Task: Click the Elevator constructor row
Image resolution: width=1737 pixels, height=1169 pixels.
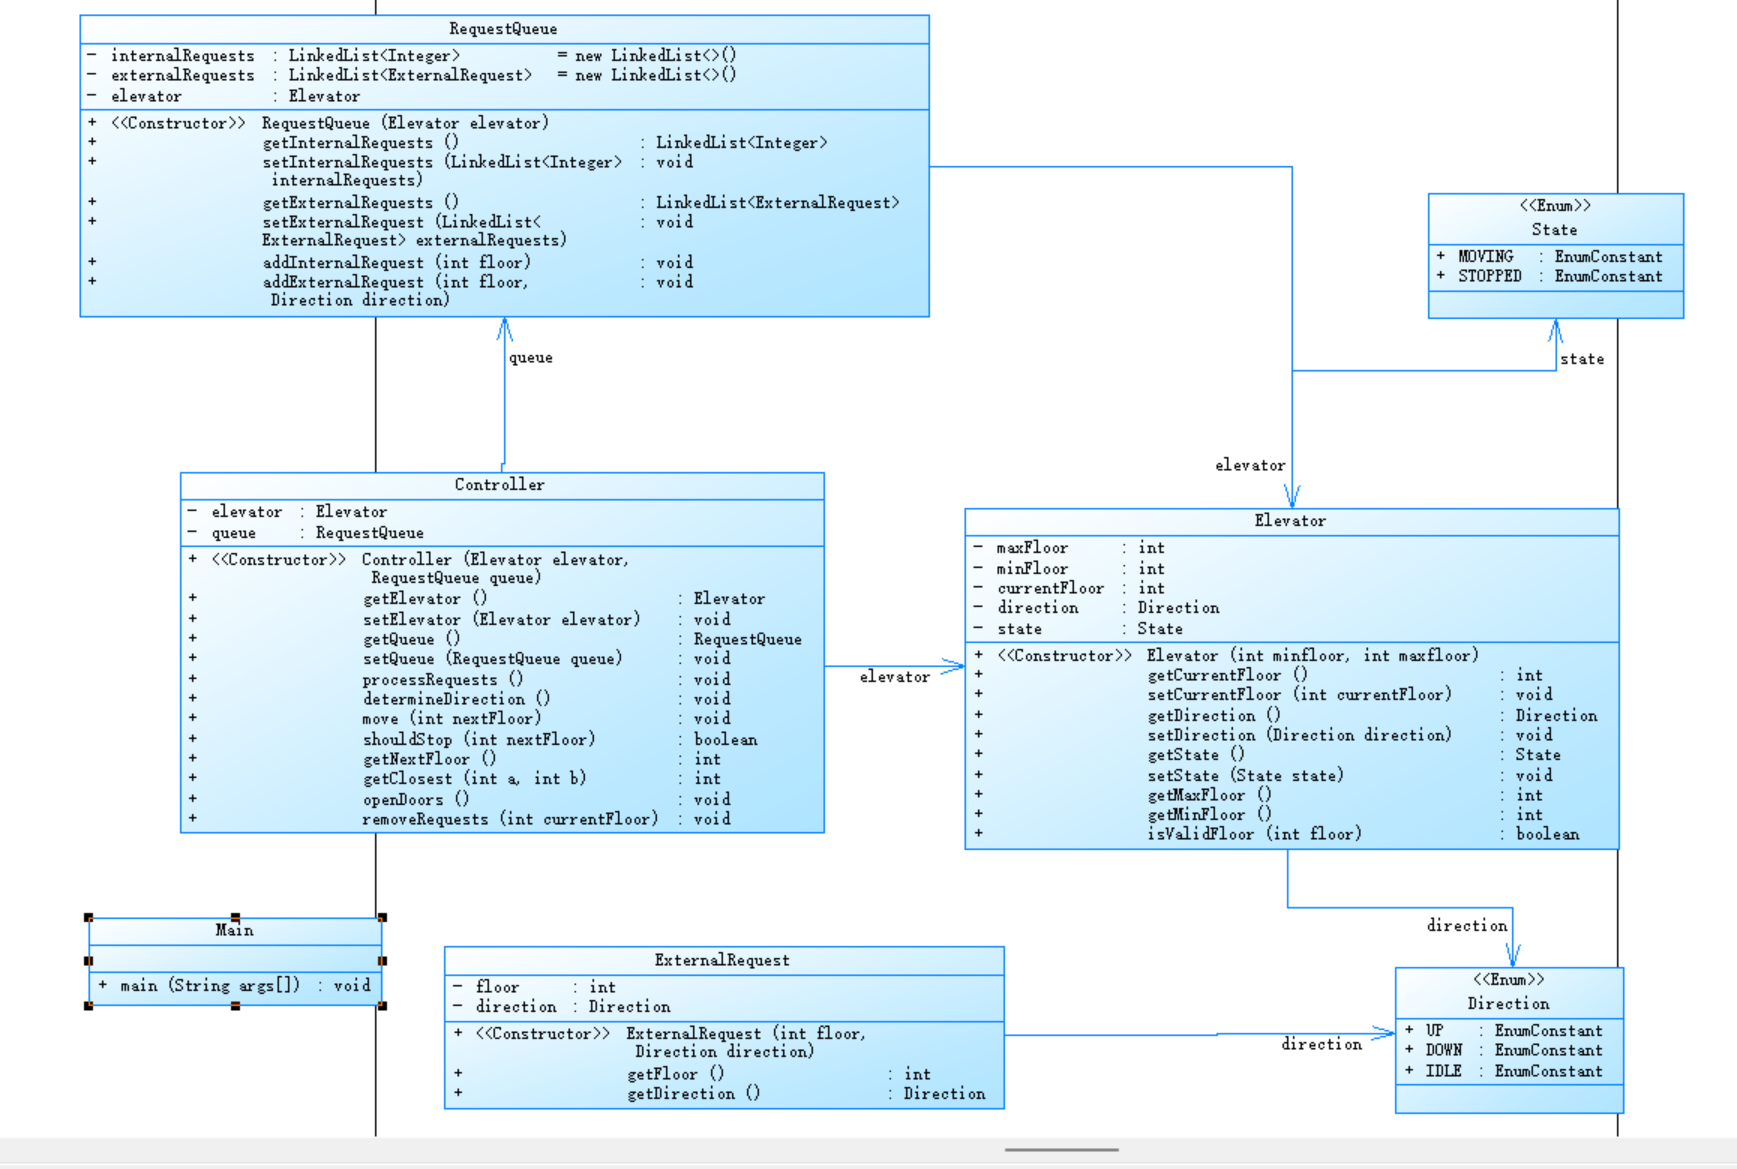Action: [x=1226, y=656]
